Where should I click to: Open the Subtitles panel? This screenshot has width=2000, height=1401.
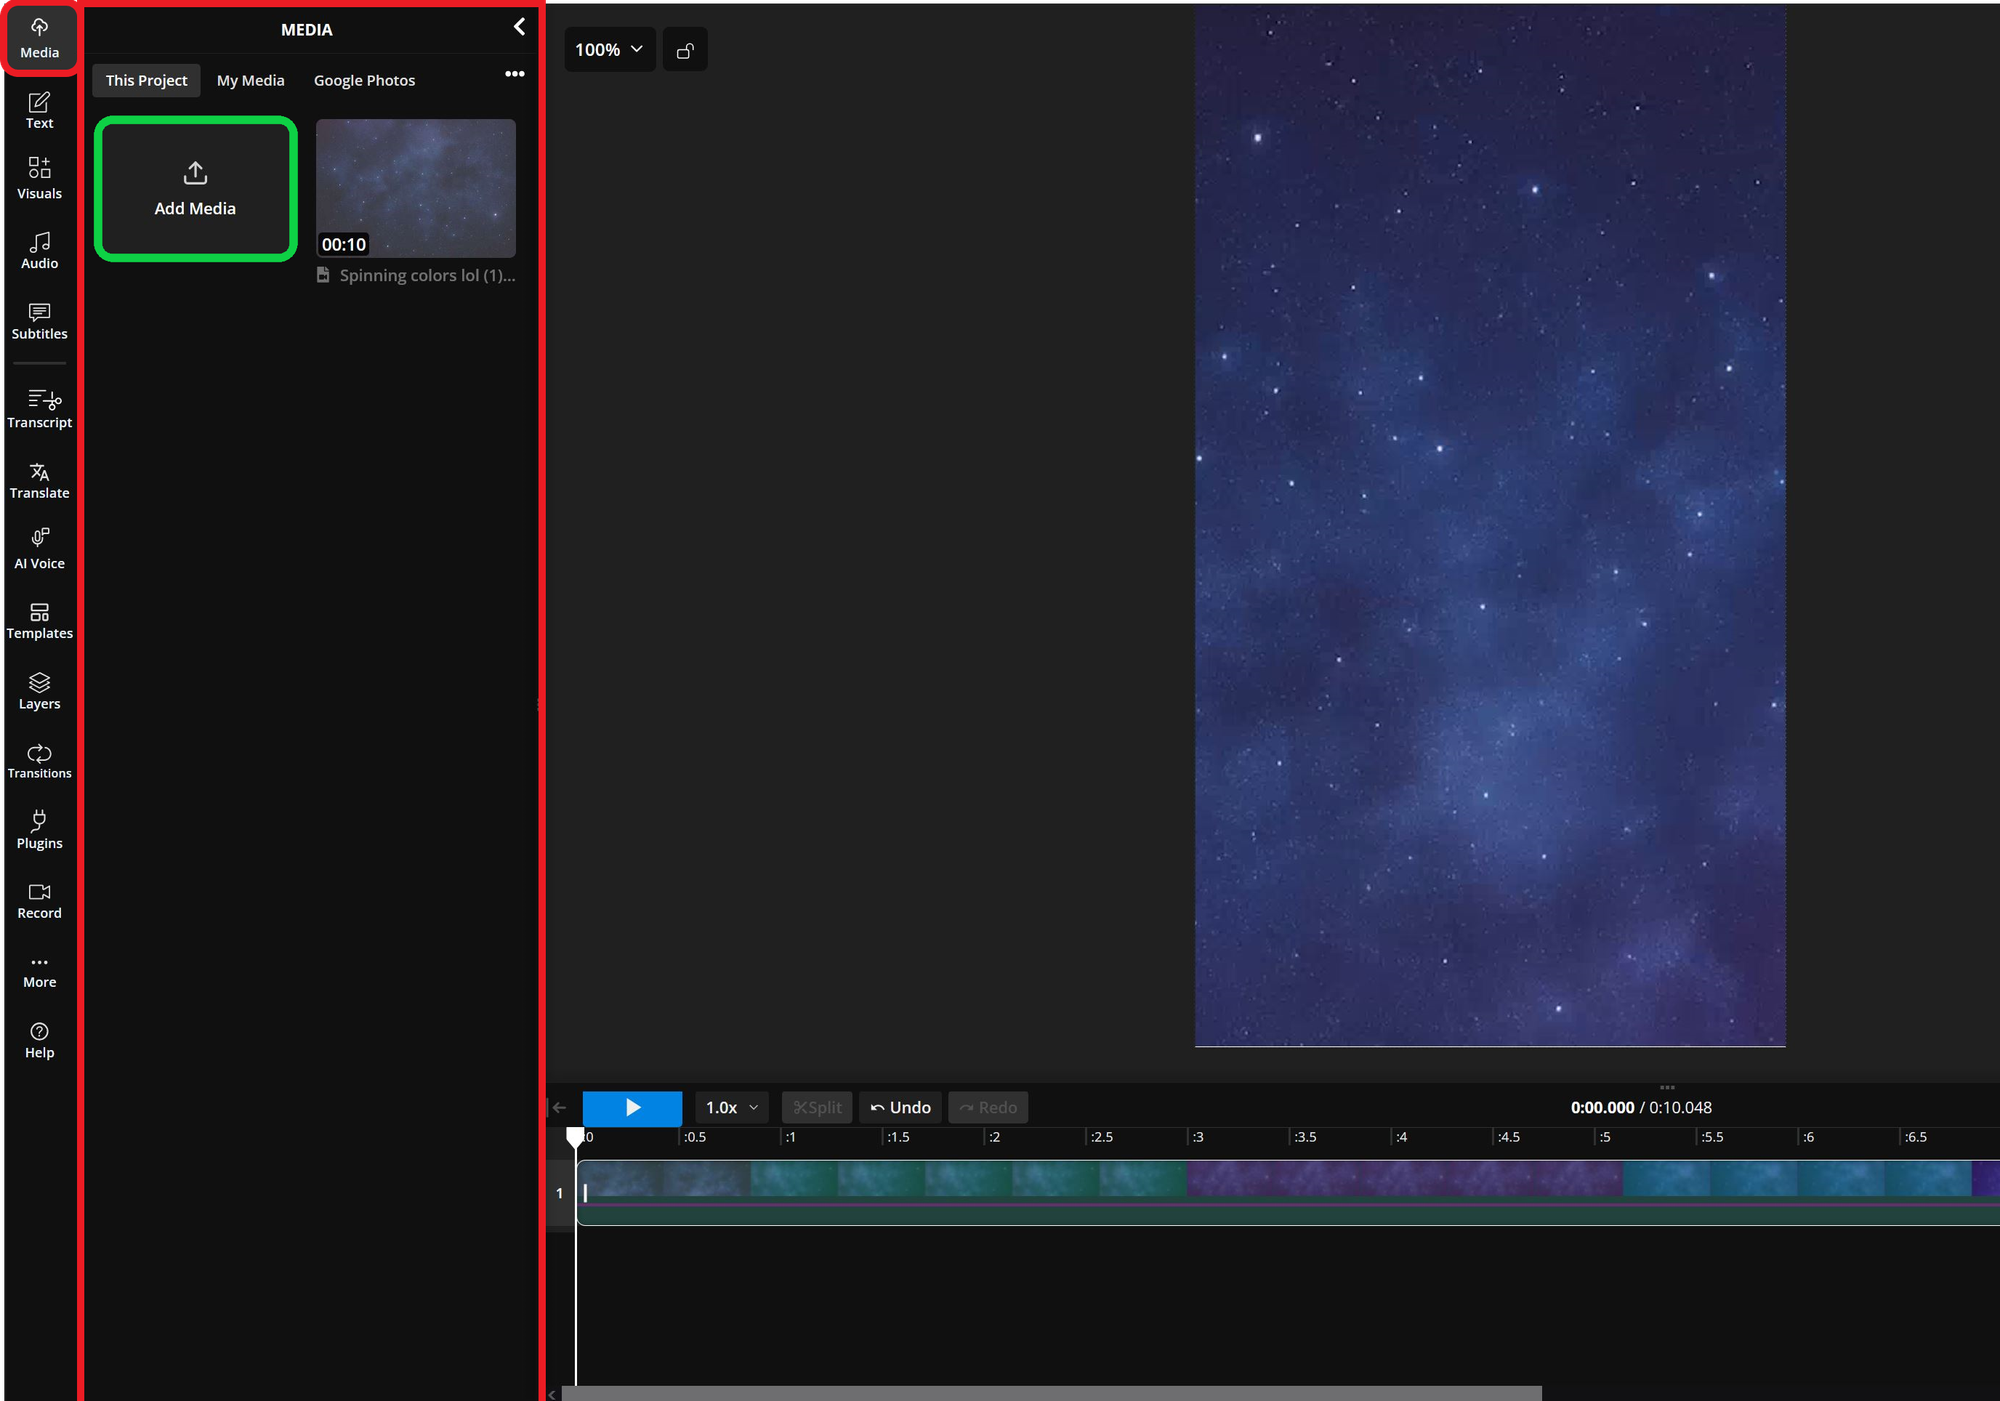[x=39, y=320]
